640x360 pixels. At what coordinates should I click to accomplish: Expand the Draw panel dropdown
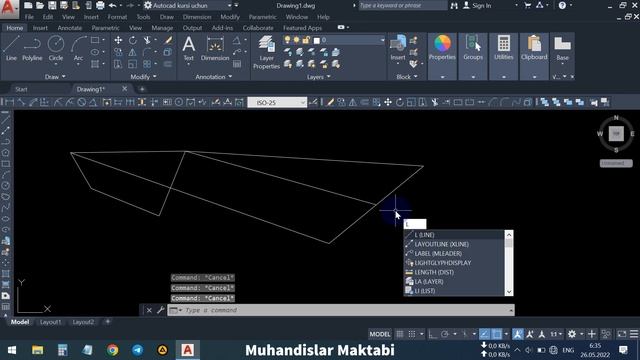coord(55,77)
